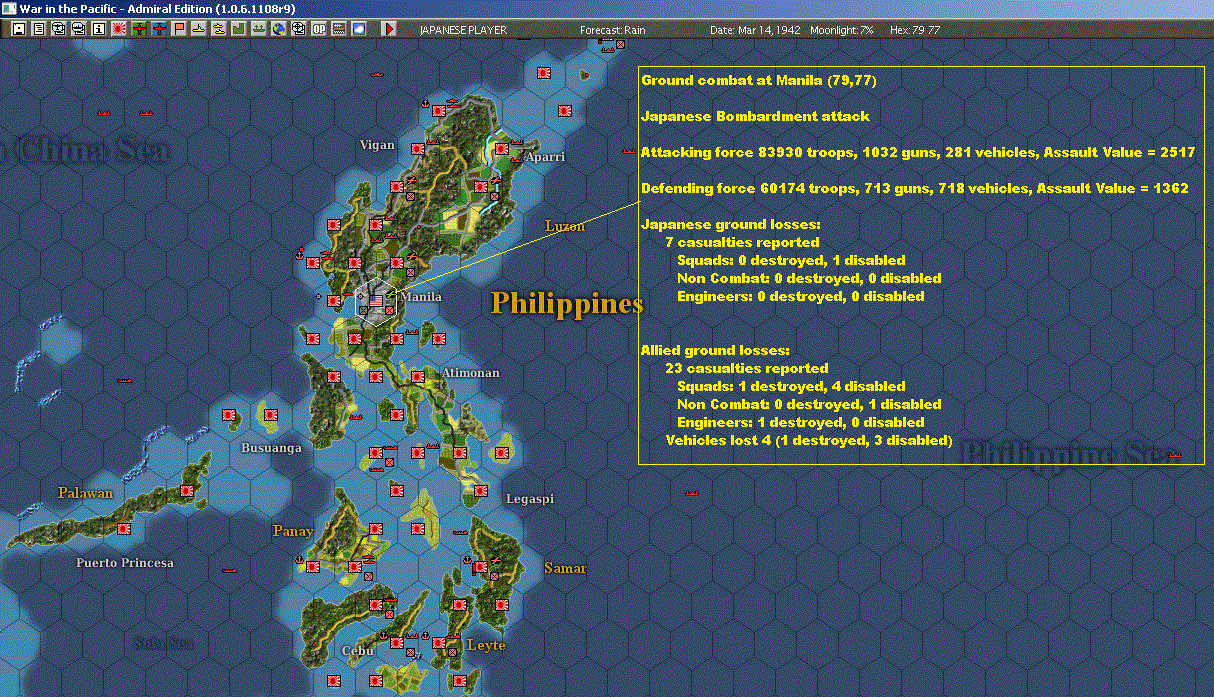
Task: Open the globe strategic map icon
Action: [279, 29]
